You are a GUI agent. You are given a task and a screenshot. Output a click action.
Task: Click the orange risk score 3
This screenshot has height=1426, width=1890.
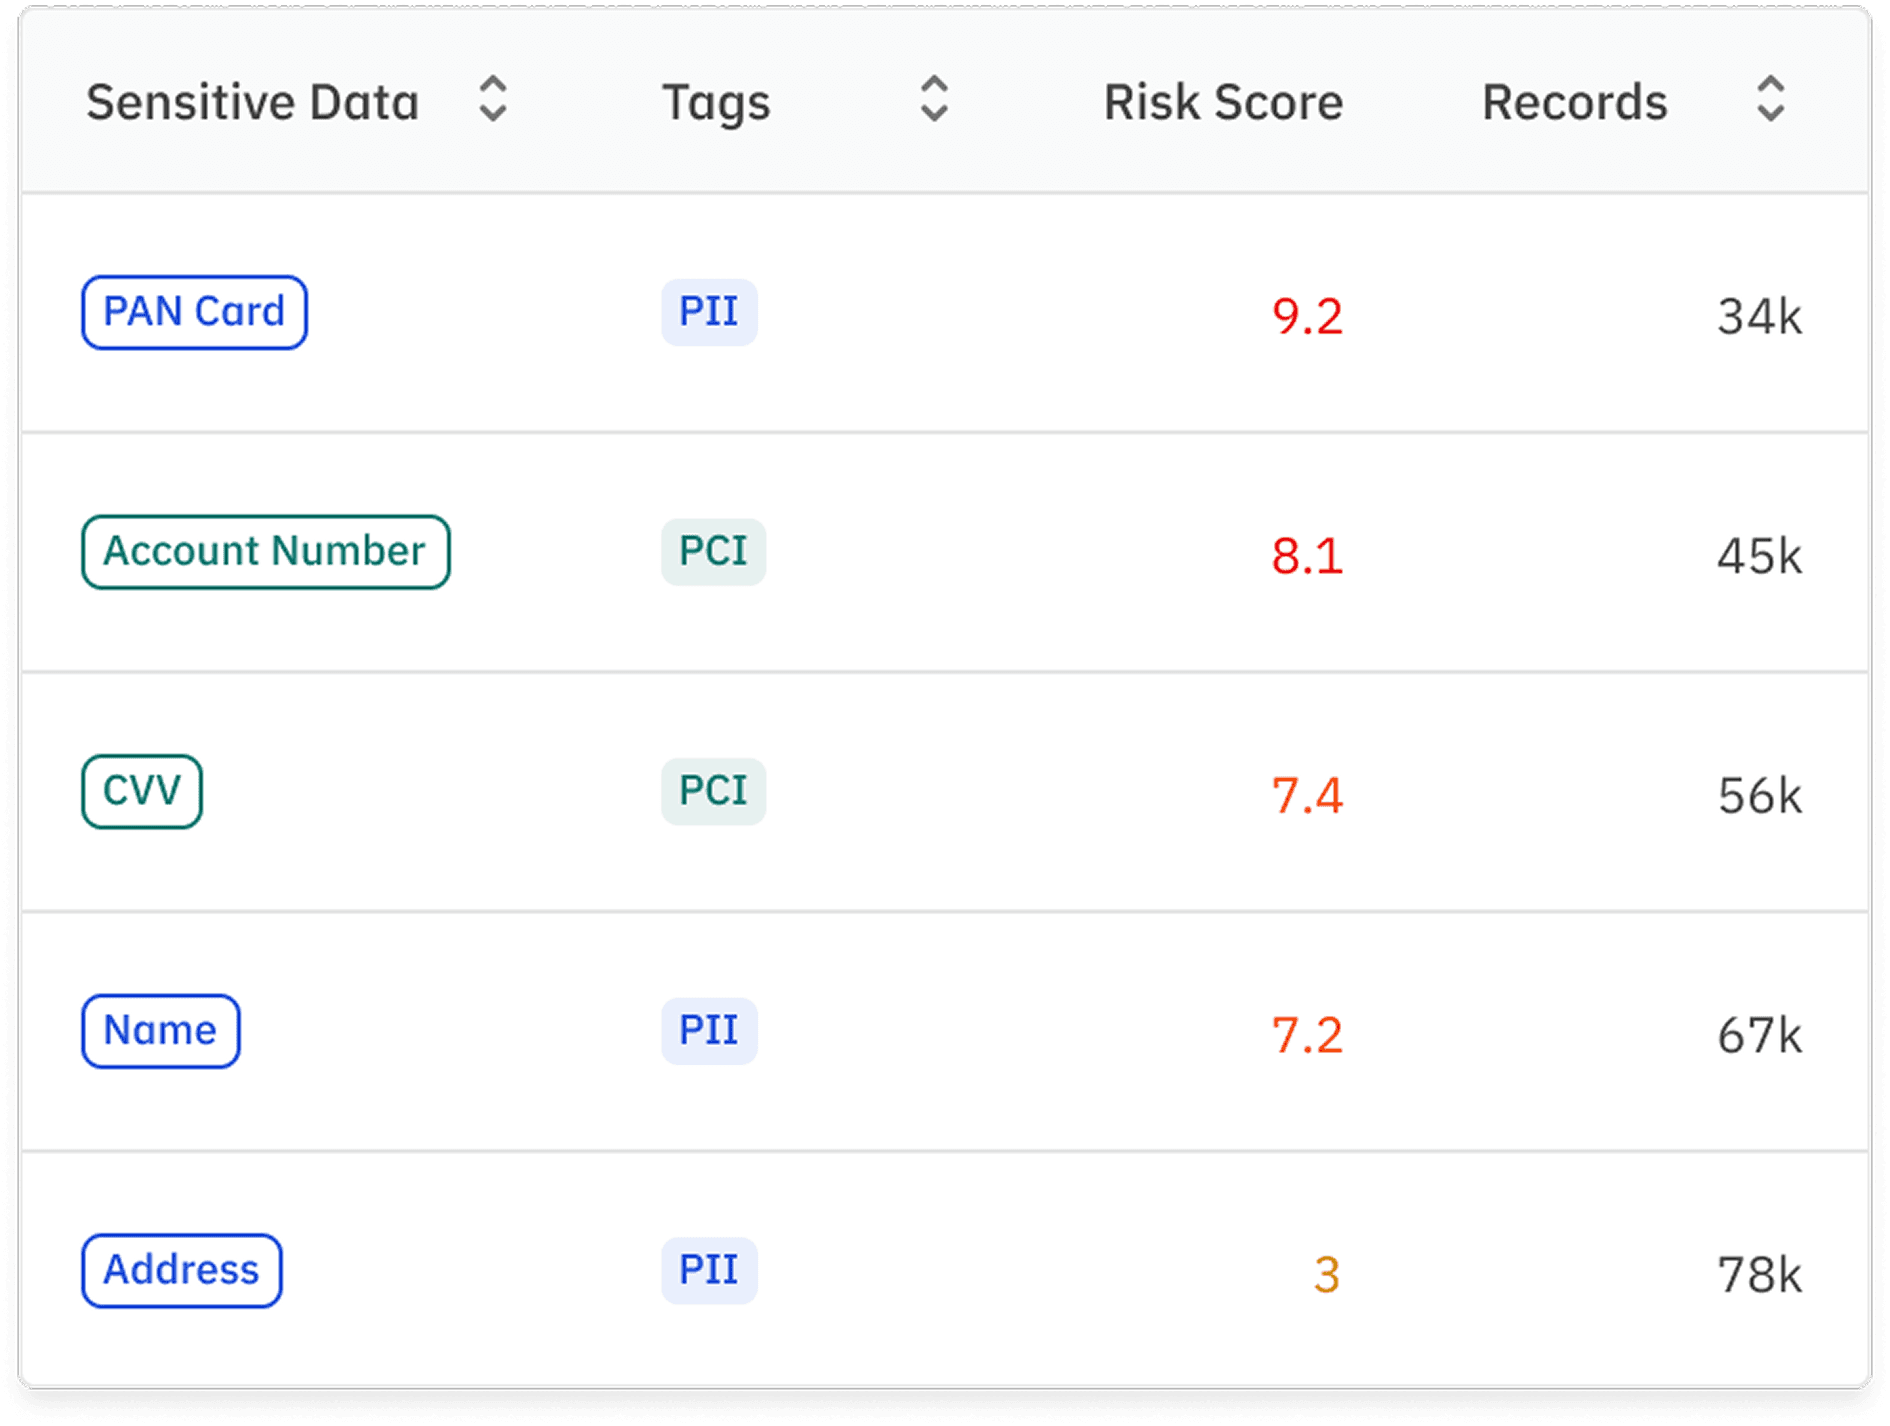[1326, 1276]
